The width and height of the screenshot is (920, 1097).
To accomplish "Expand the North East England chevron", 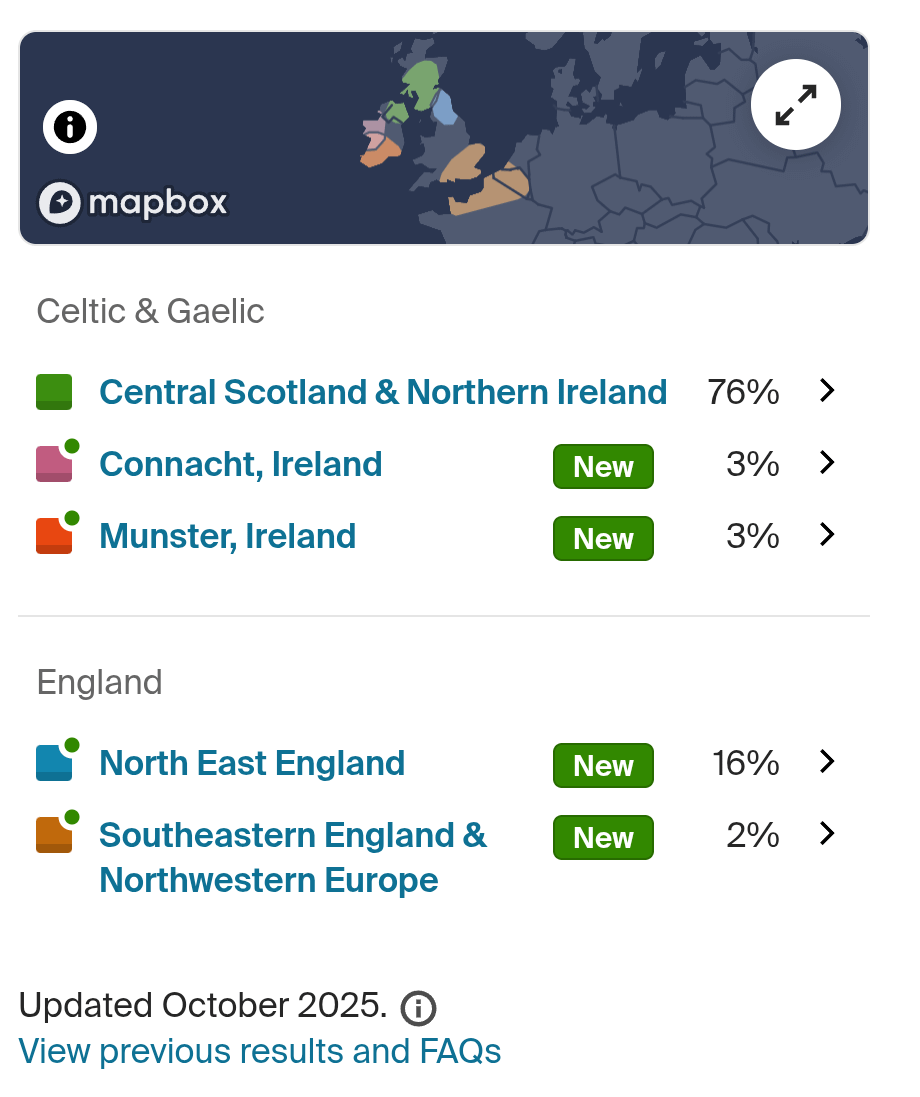I will (x=827, y=761).
